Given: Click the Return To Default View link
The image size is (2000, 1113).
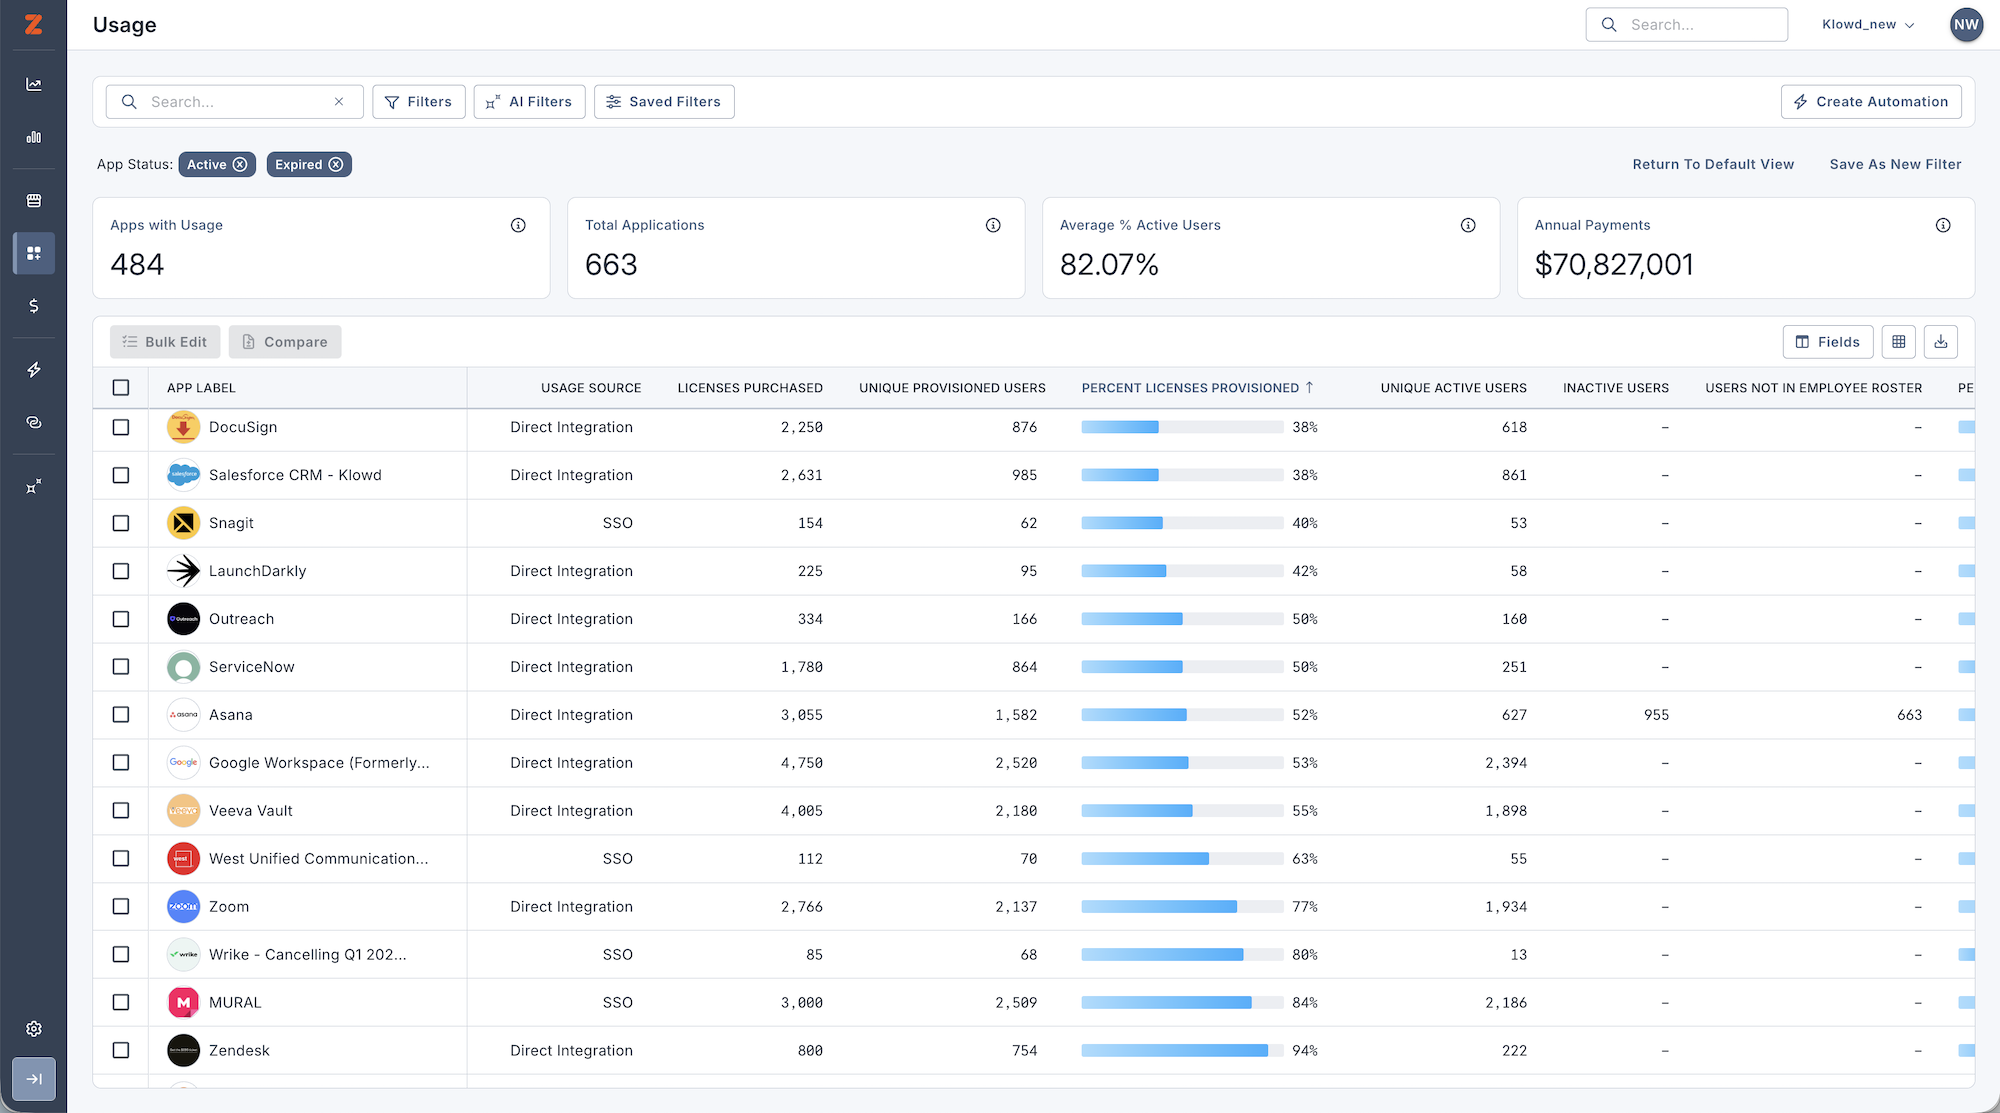Looking at the screenshot, I should pyautogui.click(x=1713, y=165).
